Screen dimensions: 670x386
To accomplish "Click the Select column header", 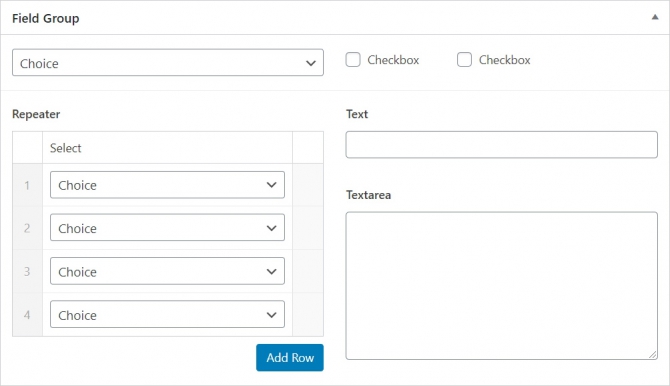I will (65, 148).
